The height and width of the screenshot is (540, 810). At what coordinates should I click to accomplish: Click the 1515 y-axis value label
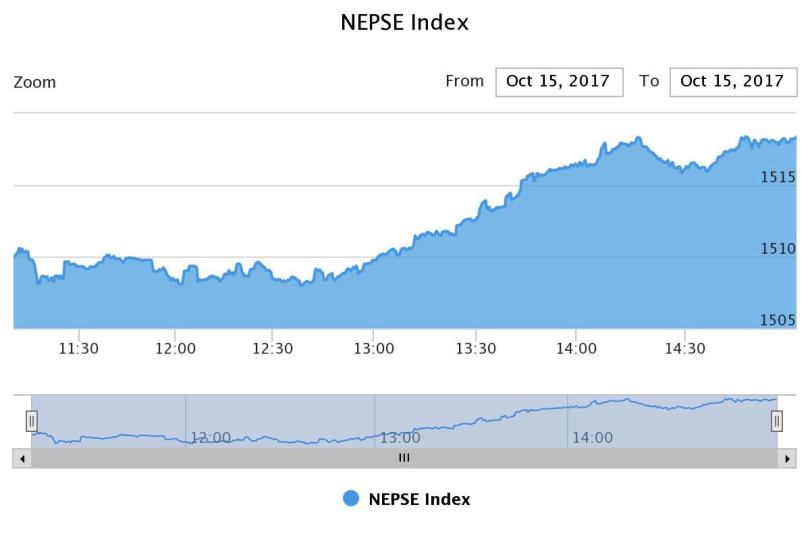[778, 177]
